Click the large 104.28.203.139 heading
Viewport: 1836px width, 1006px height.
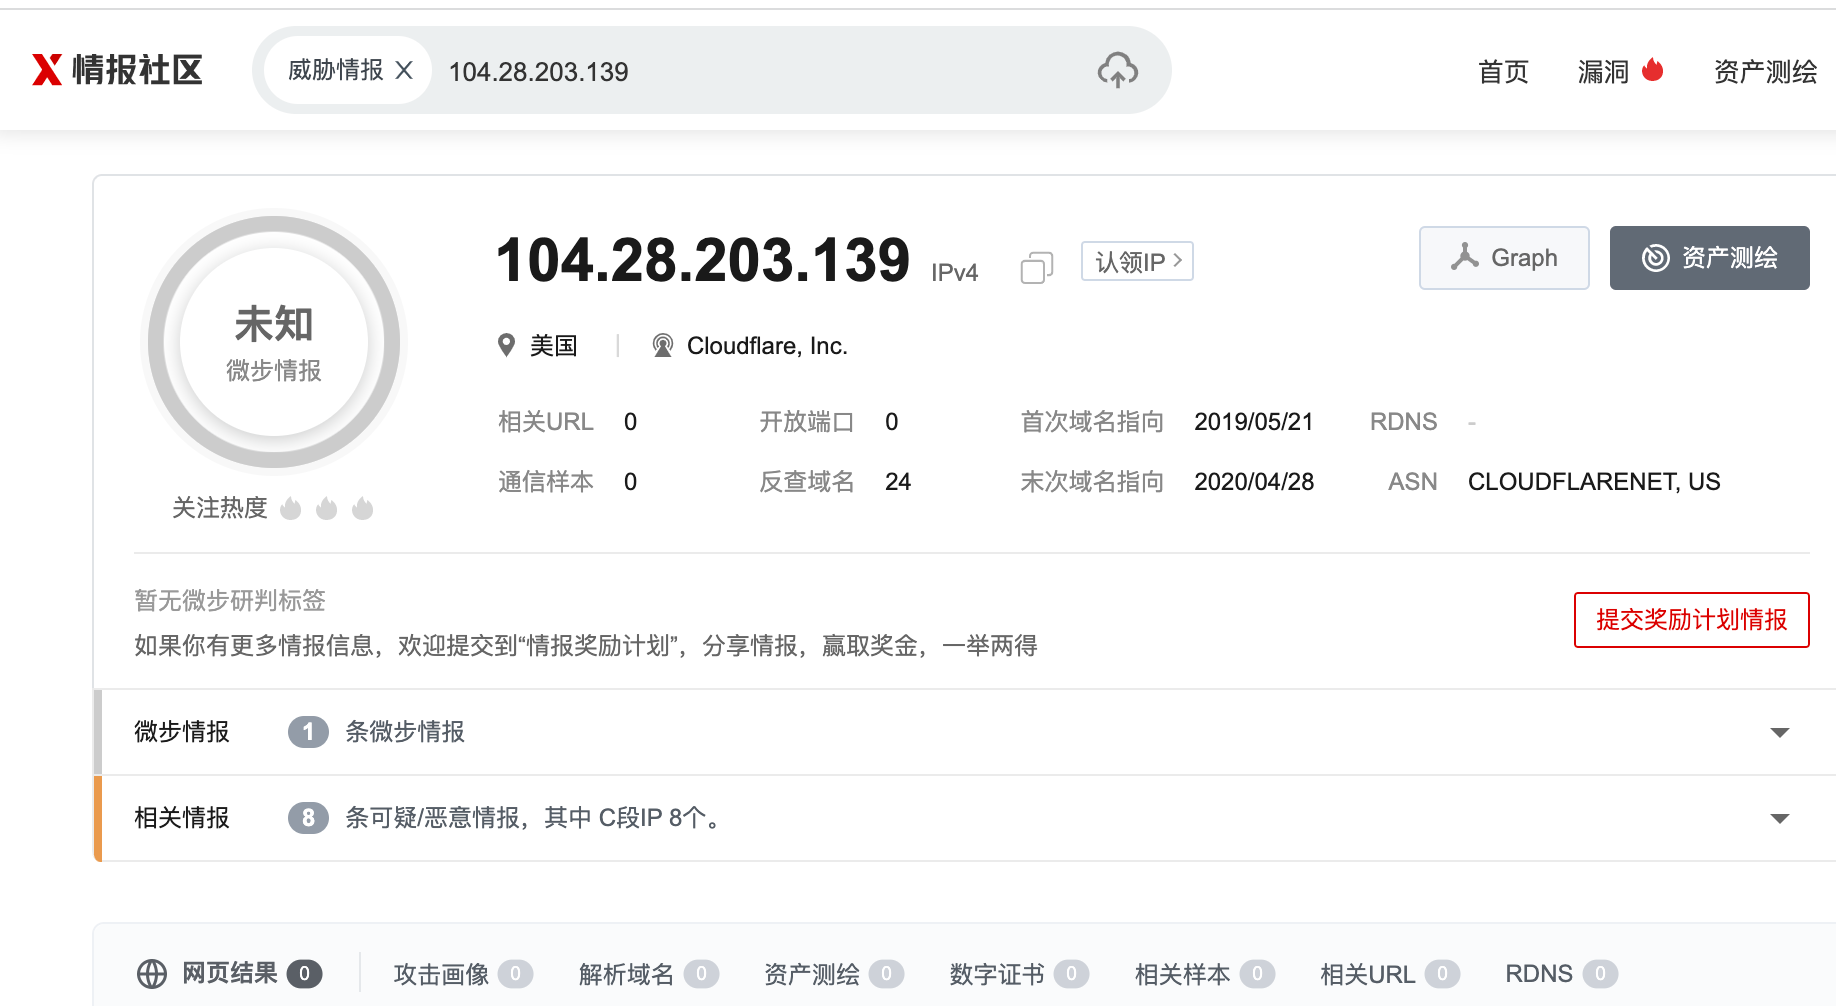click(703, 260)
